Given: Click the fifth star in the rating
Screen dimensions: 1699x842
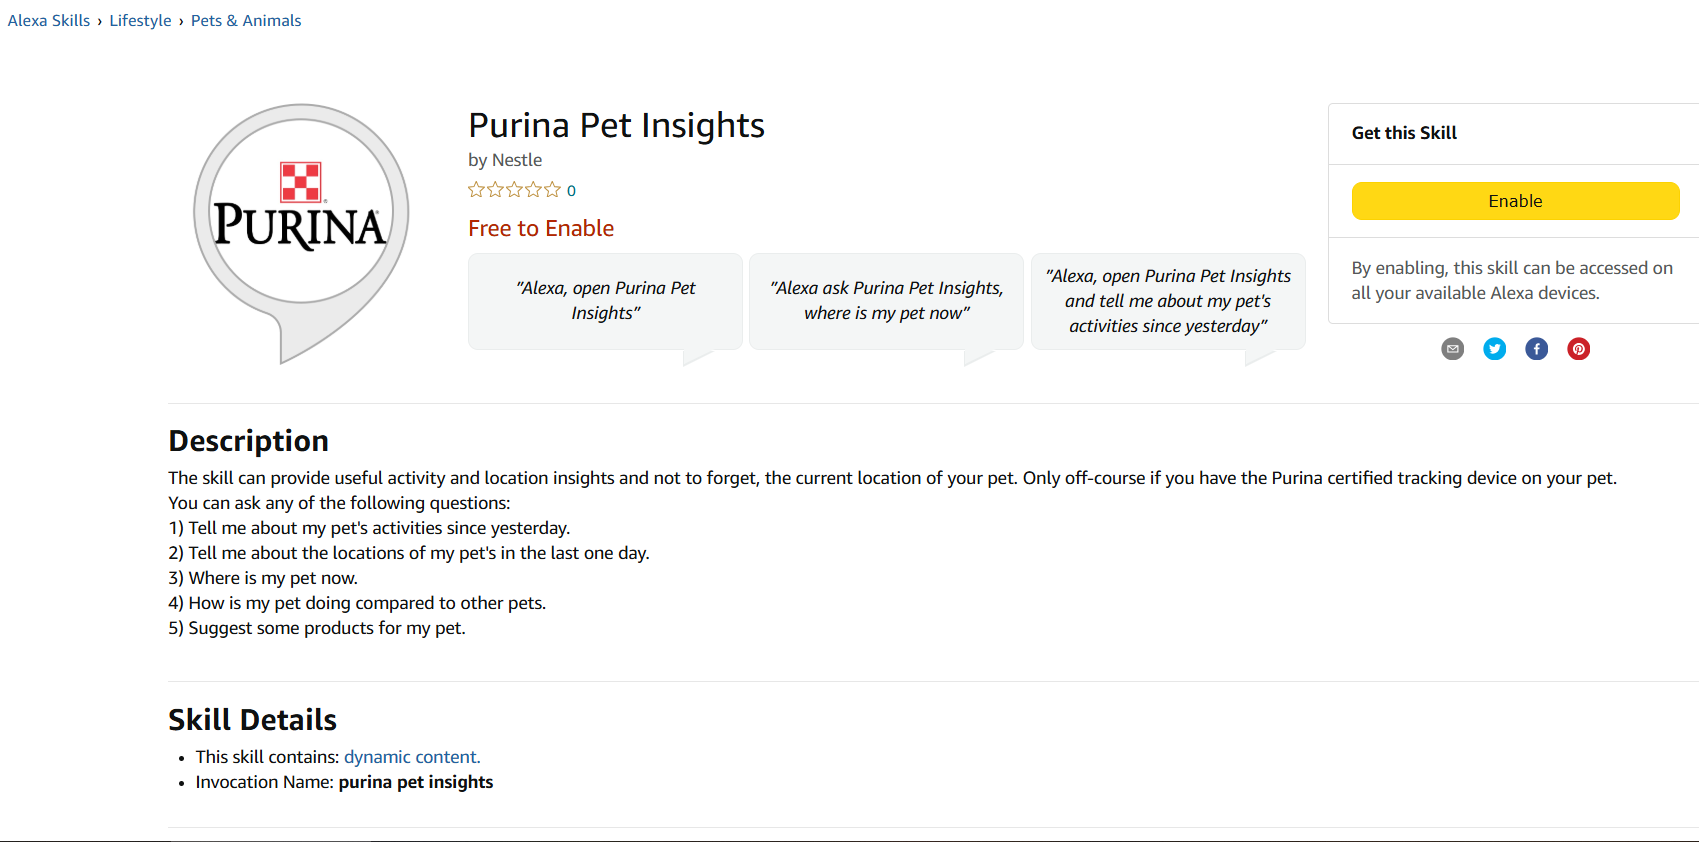Looking at the screenshot, I should [552, 190].
